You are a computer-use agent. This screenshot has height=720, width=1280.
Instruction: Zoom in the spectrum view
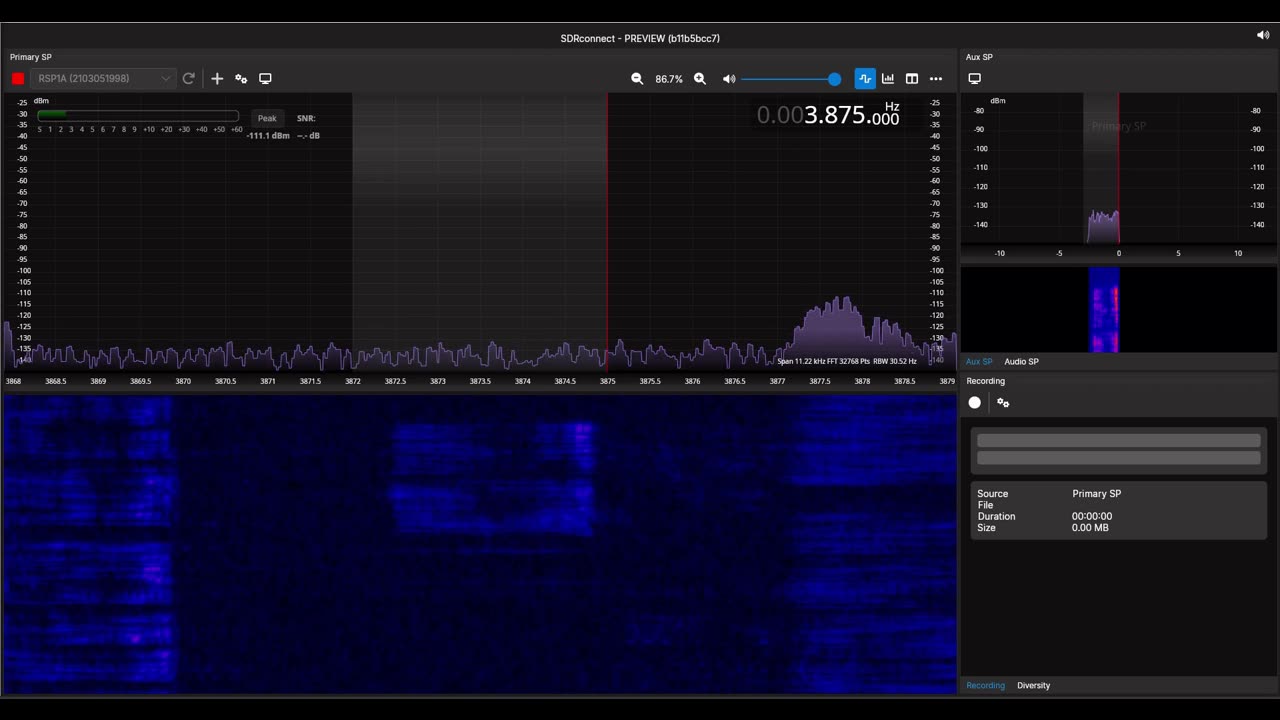point(700,79)
